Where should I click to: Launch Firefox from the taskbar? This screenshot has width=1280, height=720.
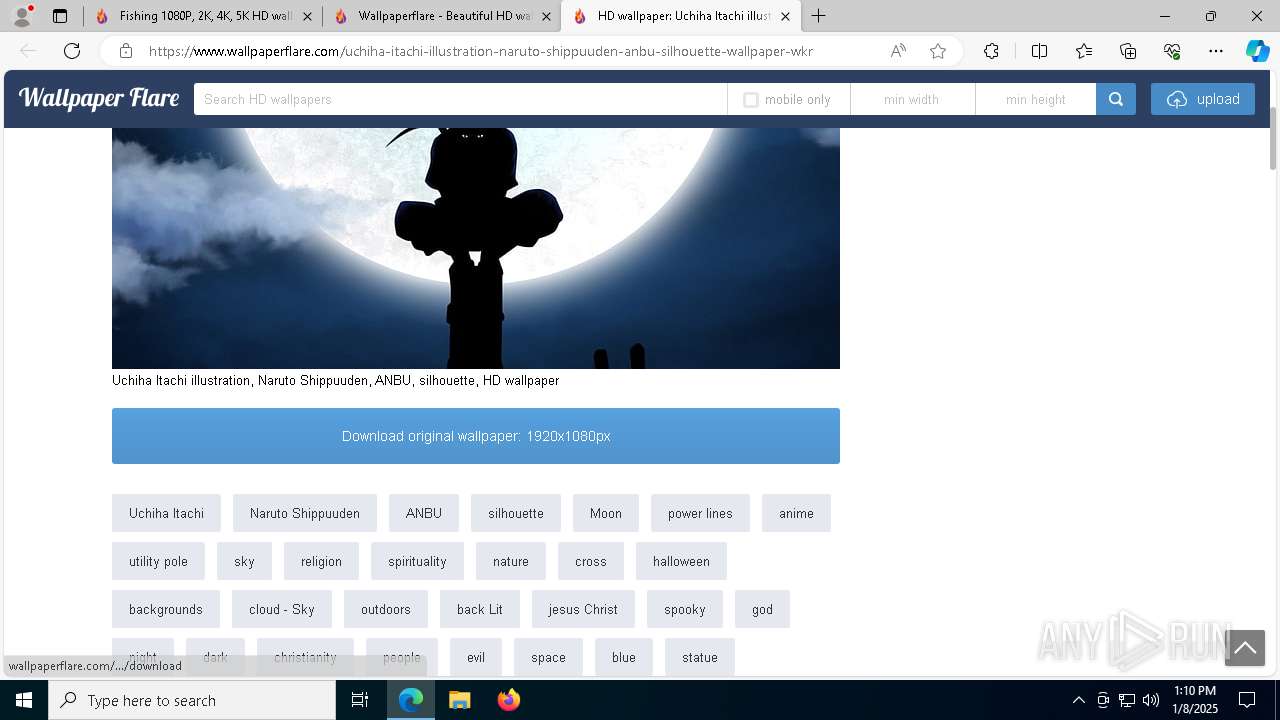(509, 700)
